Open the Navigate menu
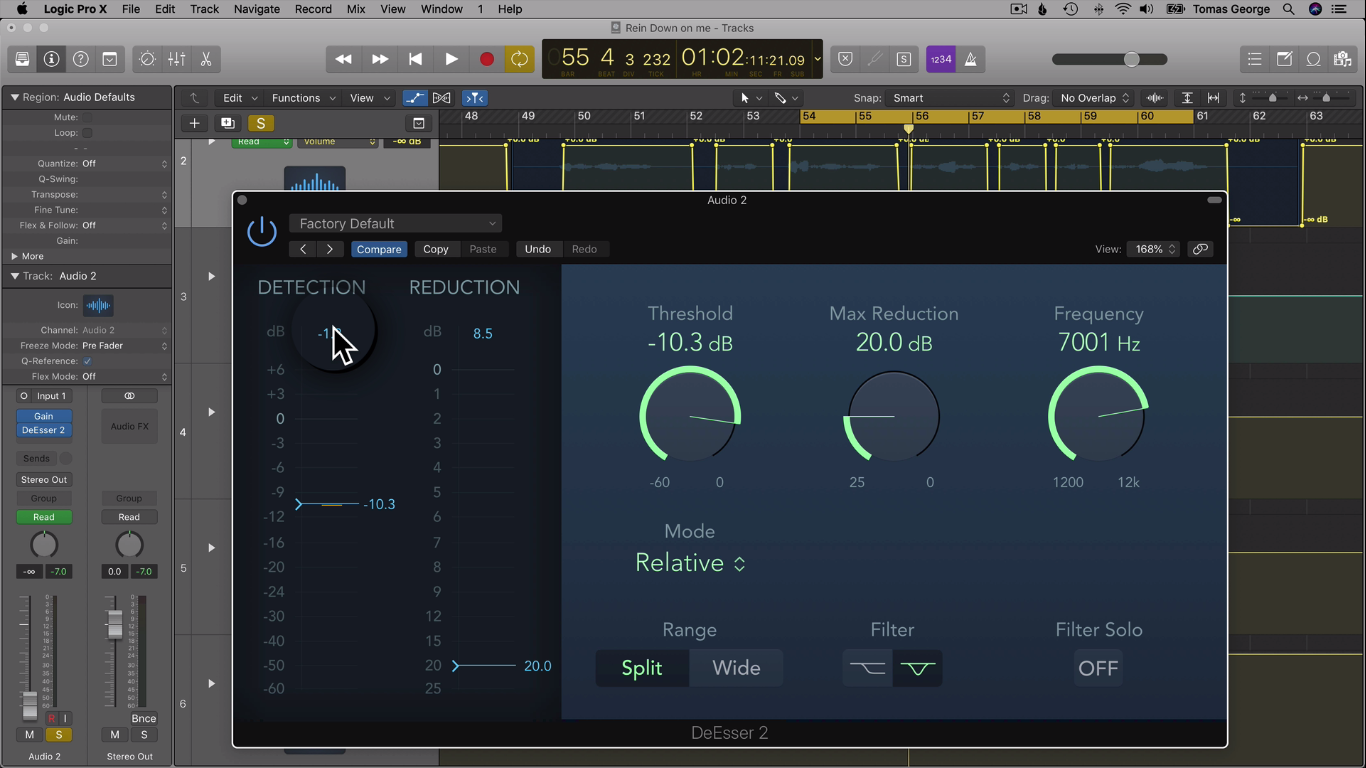The height and width of the screenshot is (768, 1366). pyautogui.click(x=256, y=9)
